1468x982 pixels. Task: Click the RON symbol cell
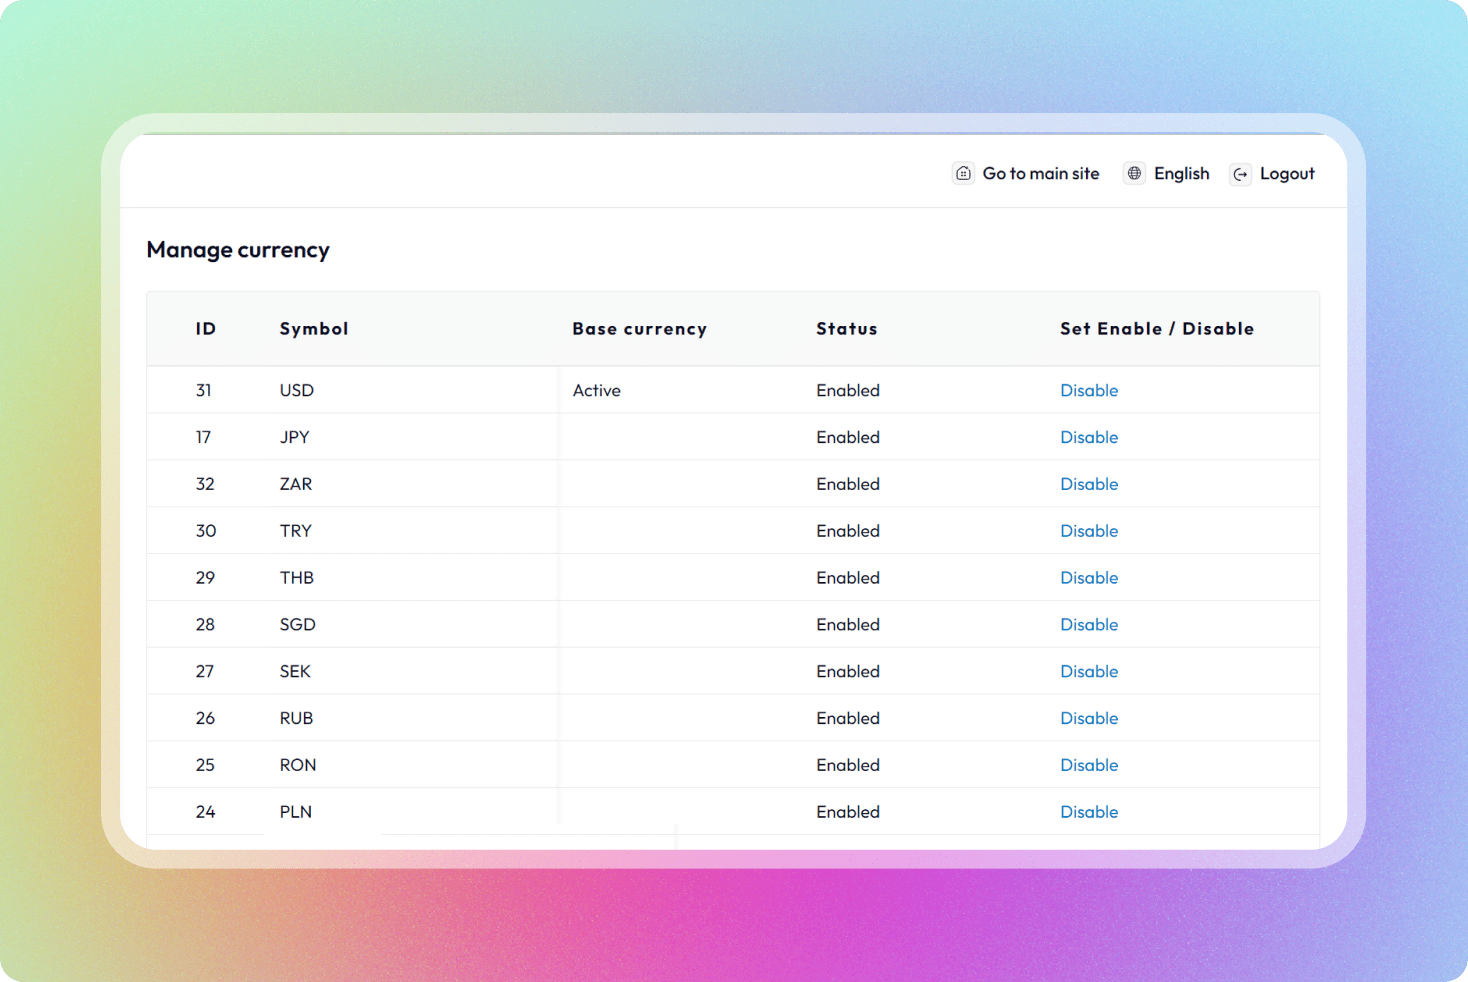pos(298,765)
